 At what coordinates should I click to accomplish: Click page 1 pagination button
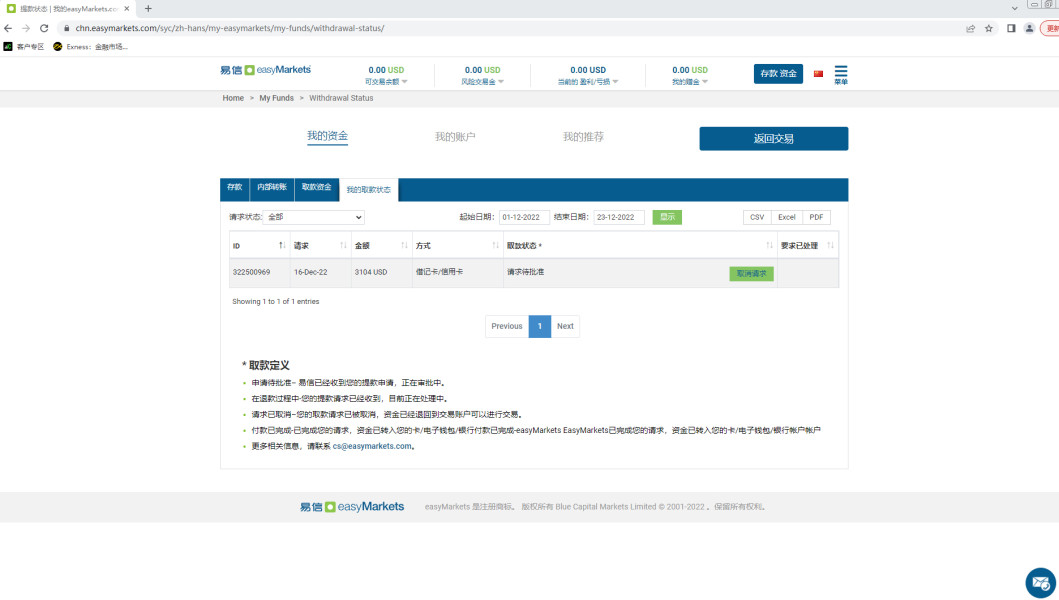[540, 326]
